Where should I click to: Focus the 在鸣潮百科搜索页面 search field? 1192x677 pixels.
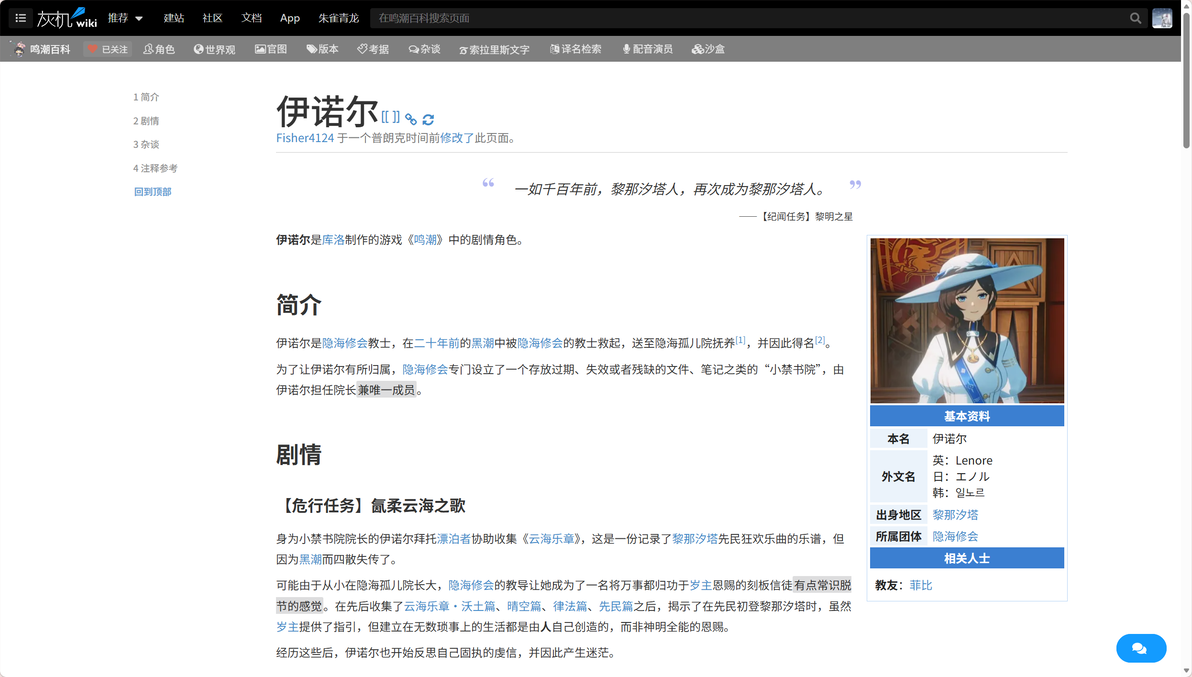749,17
